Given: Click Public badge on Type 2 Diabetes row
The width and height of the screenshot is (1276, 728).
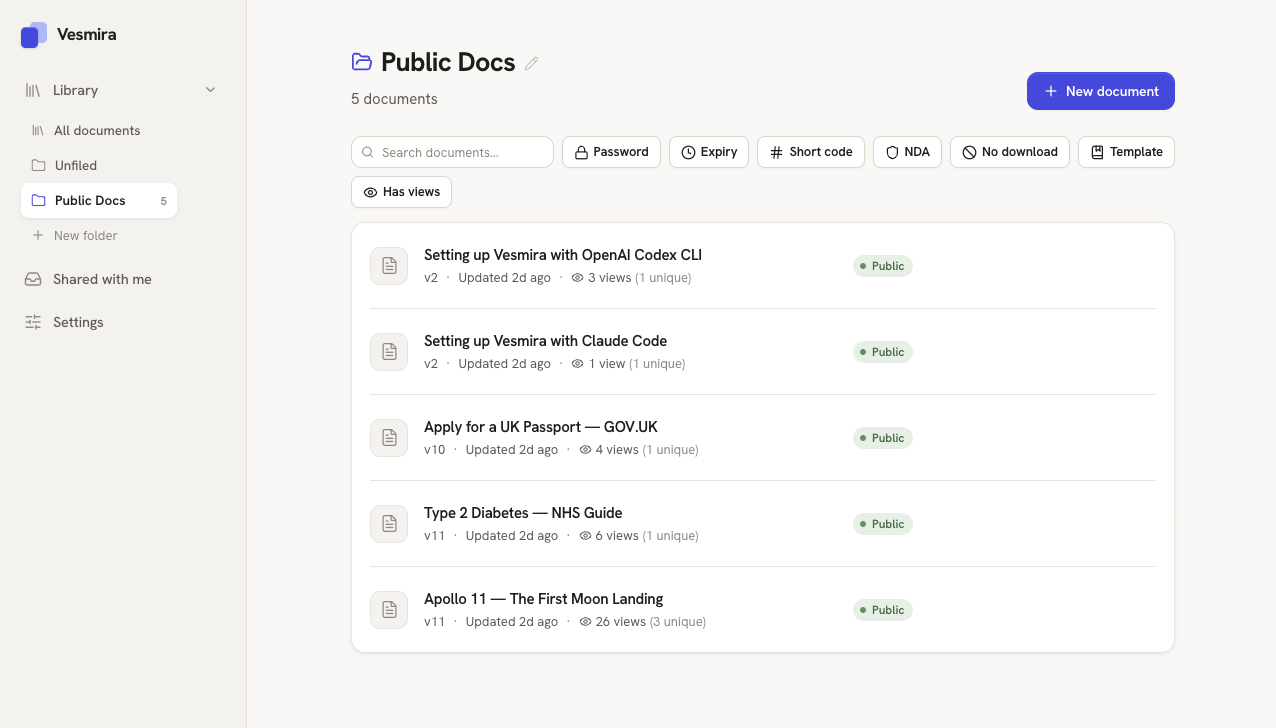Looking at the screenshot, I should 883,524.
